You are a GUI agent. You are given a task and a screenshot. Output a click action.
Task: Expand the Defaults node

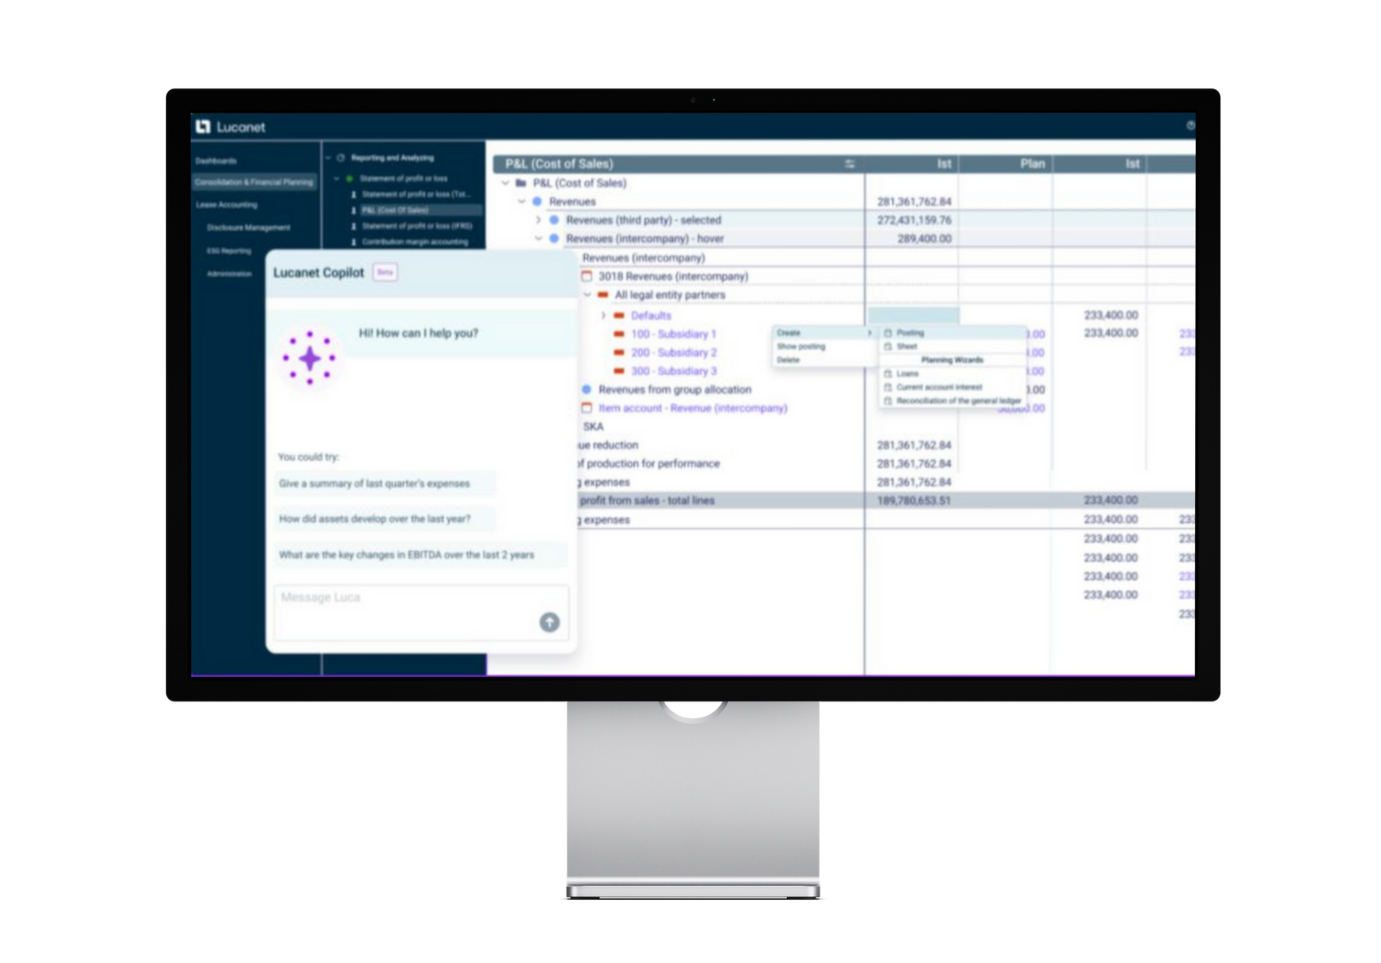[x=603, y=315]
